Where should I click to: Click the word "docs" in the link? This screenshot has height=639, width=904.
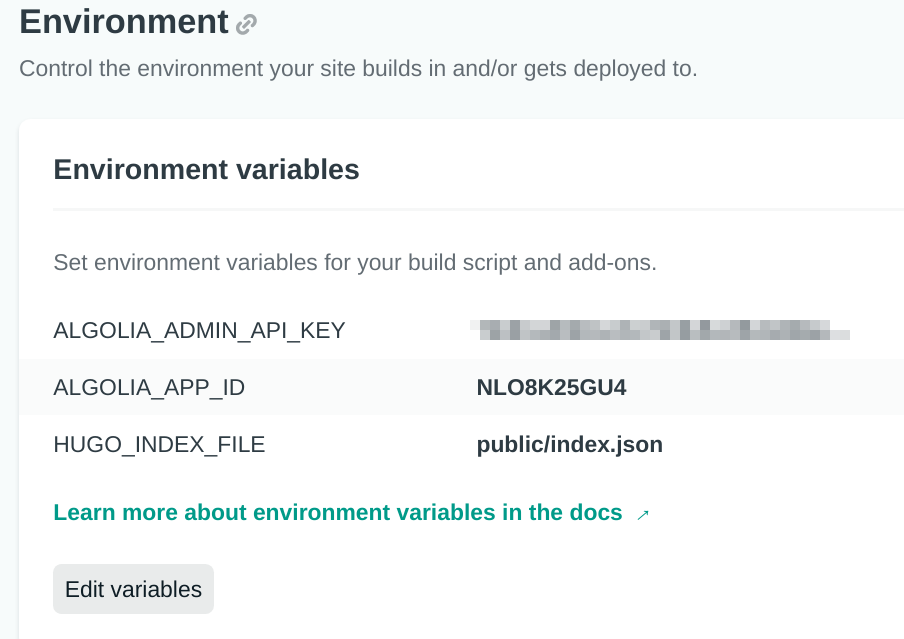597,513
